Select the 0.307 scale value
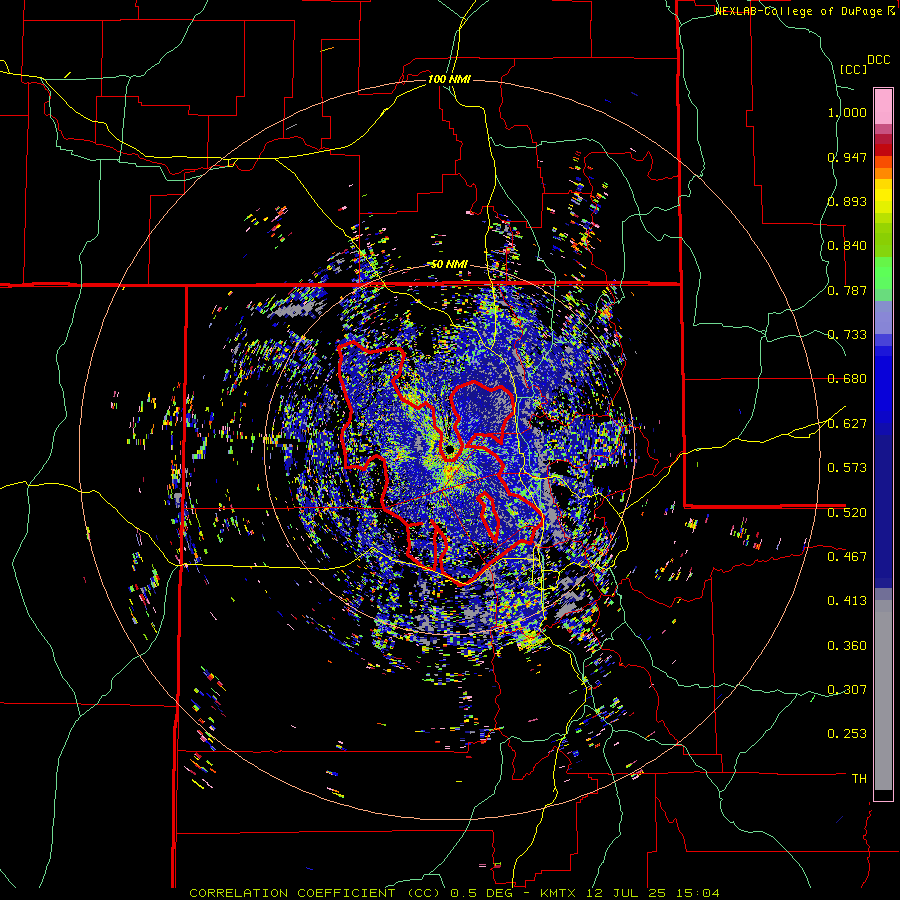This screenshot has width=900, height=900. click(x=847, y=689)
